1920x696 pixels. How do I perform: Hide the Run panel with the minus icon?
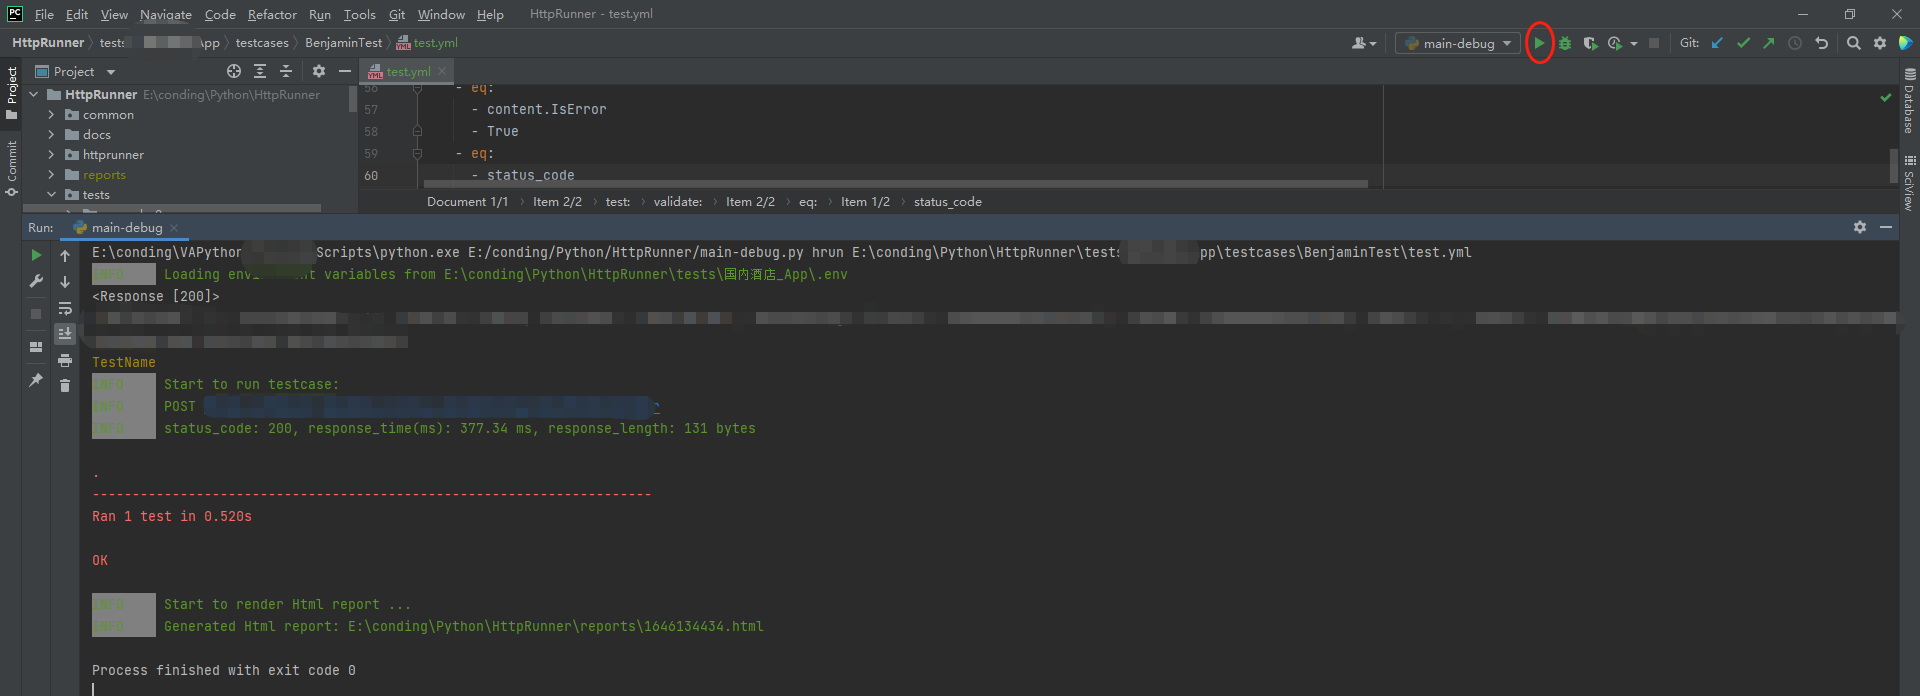pos(1886,227)
